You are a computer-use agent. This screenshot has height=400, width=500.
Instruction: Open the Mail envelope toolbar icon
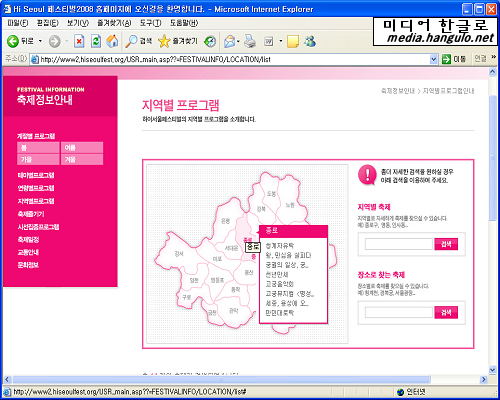pyautogui.click(x=229, y=41)
